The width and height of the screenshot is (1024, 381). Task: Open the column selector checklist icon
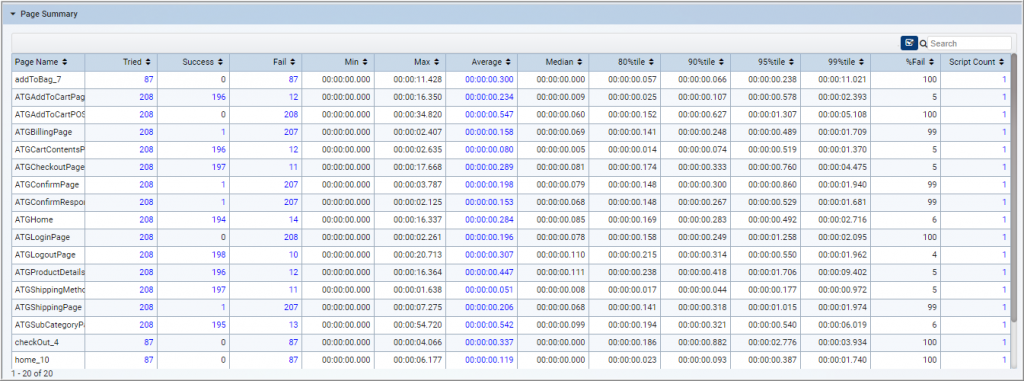[908, 43]
